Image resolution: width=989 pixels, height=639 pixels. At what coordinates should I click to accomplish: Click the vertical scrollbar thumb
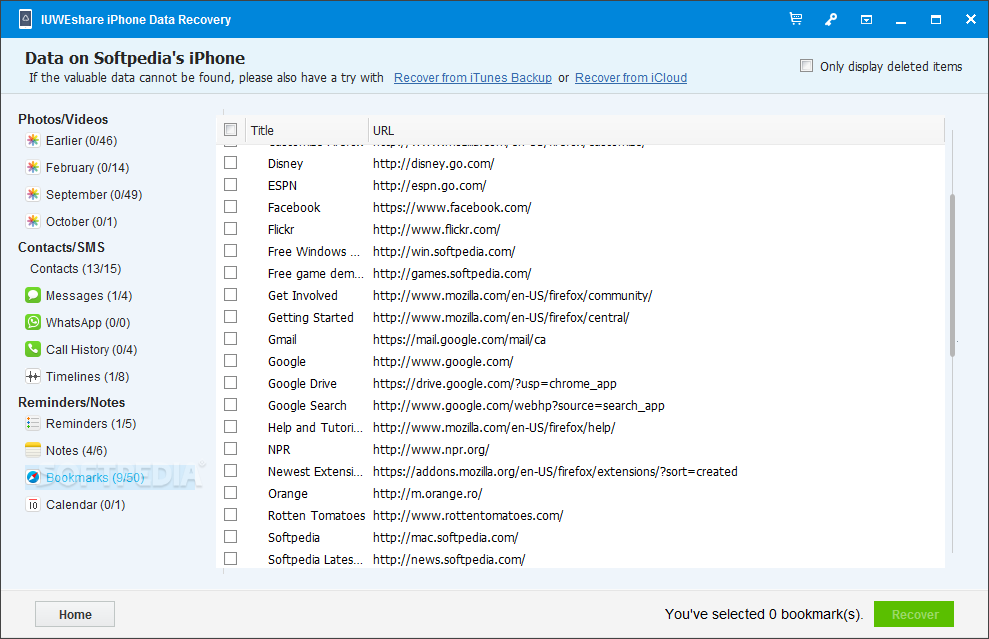[952, 275]
